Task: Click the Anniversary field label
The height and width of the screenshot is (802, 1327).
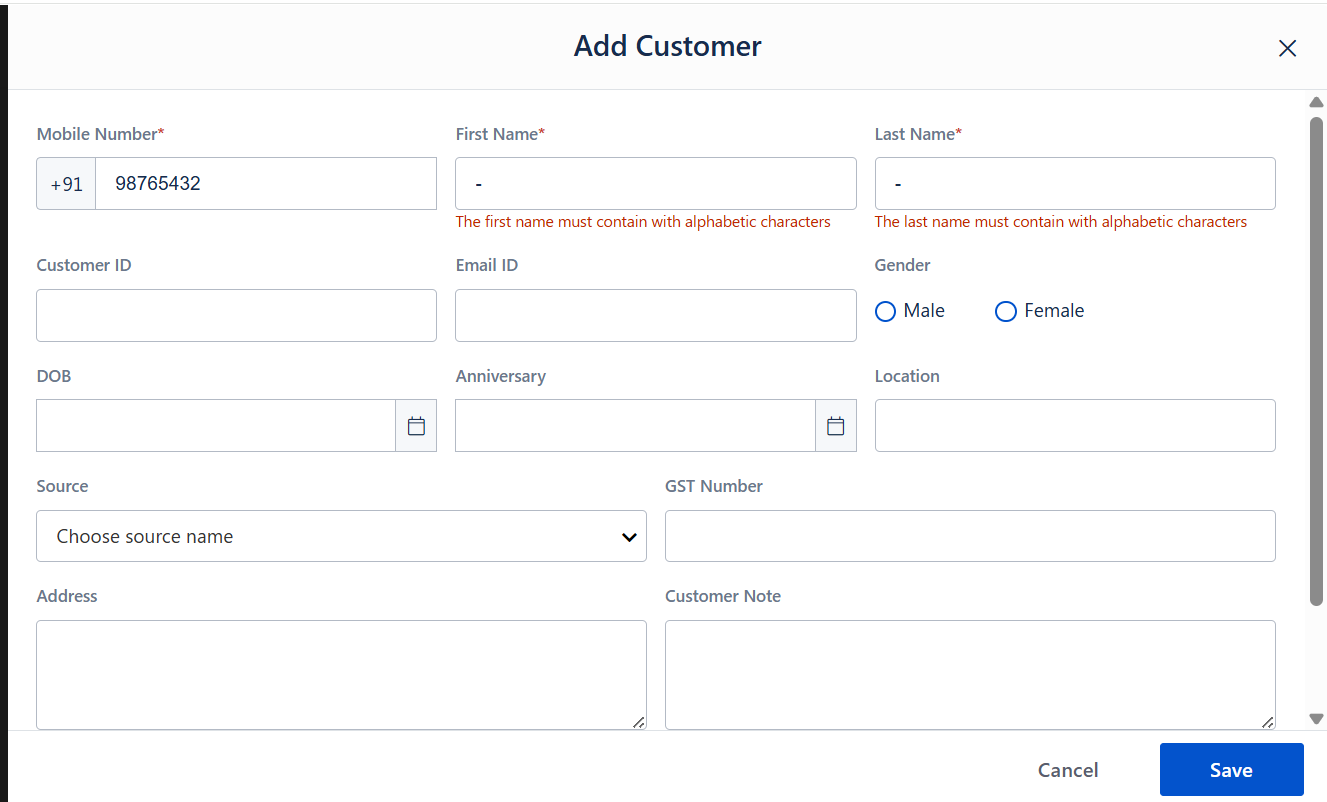Action: (x=501, y=376)
